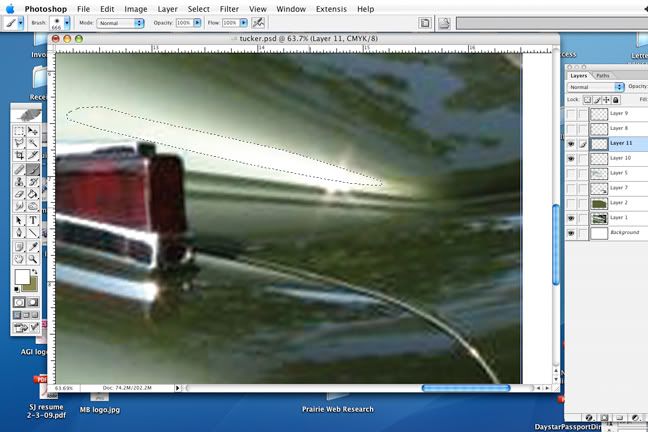
Task: Select the Rectangular Marquee tool
Action: [19, 131]
